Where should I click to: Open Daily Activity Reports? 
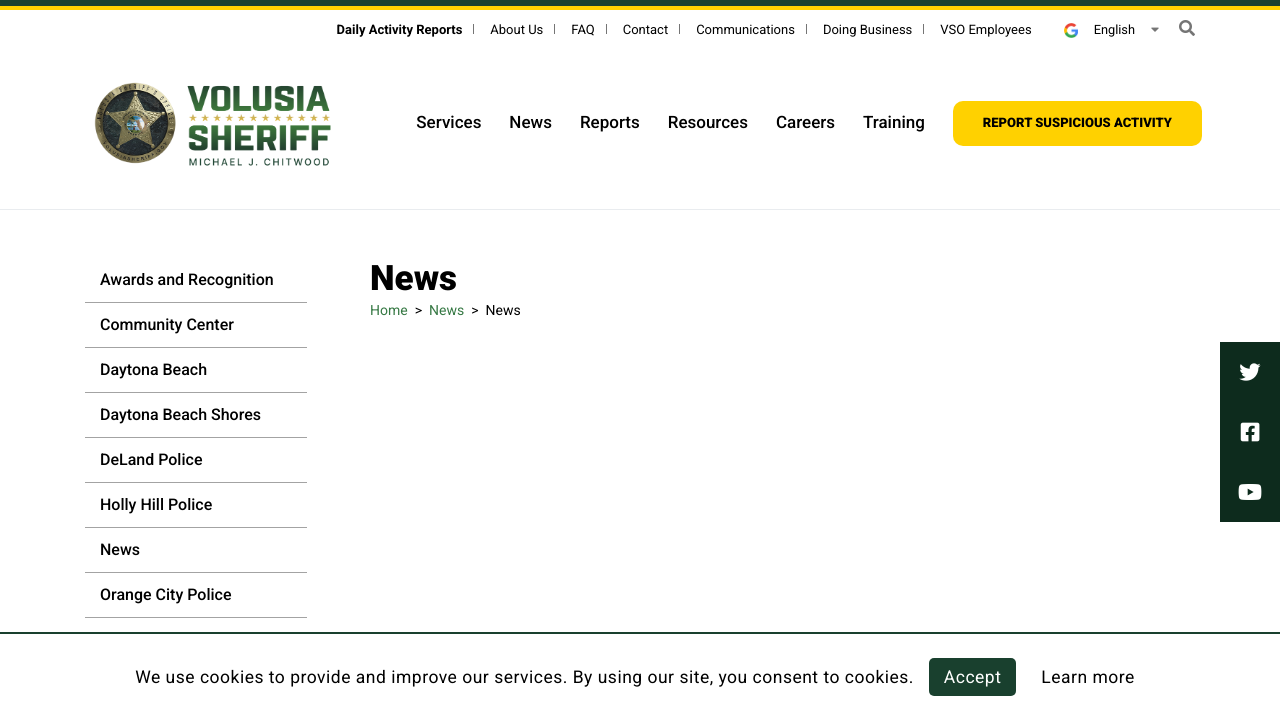pos(398,30)
